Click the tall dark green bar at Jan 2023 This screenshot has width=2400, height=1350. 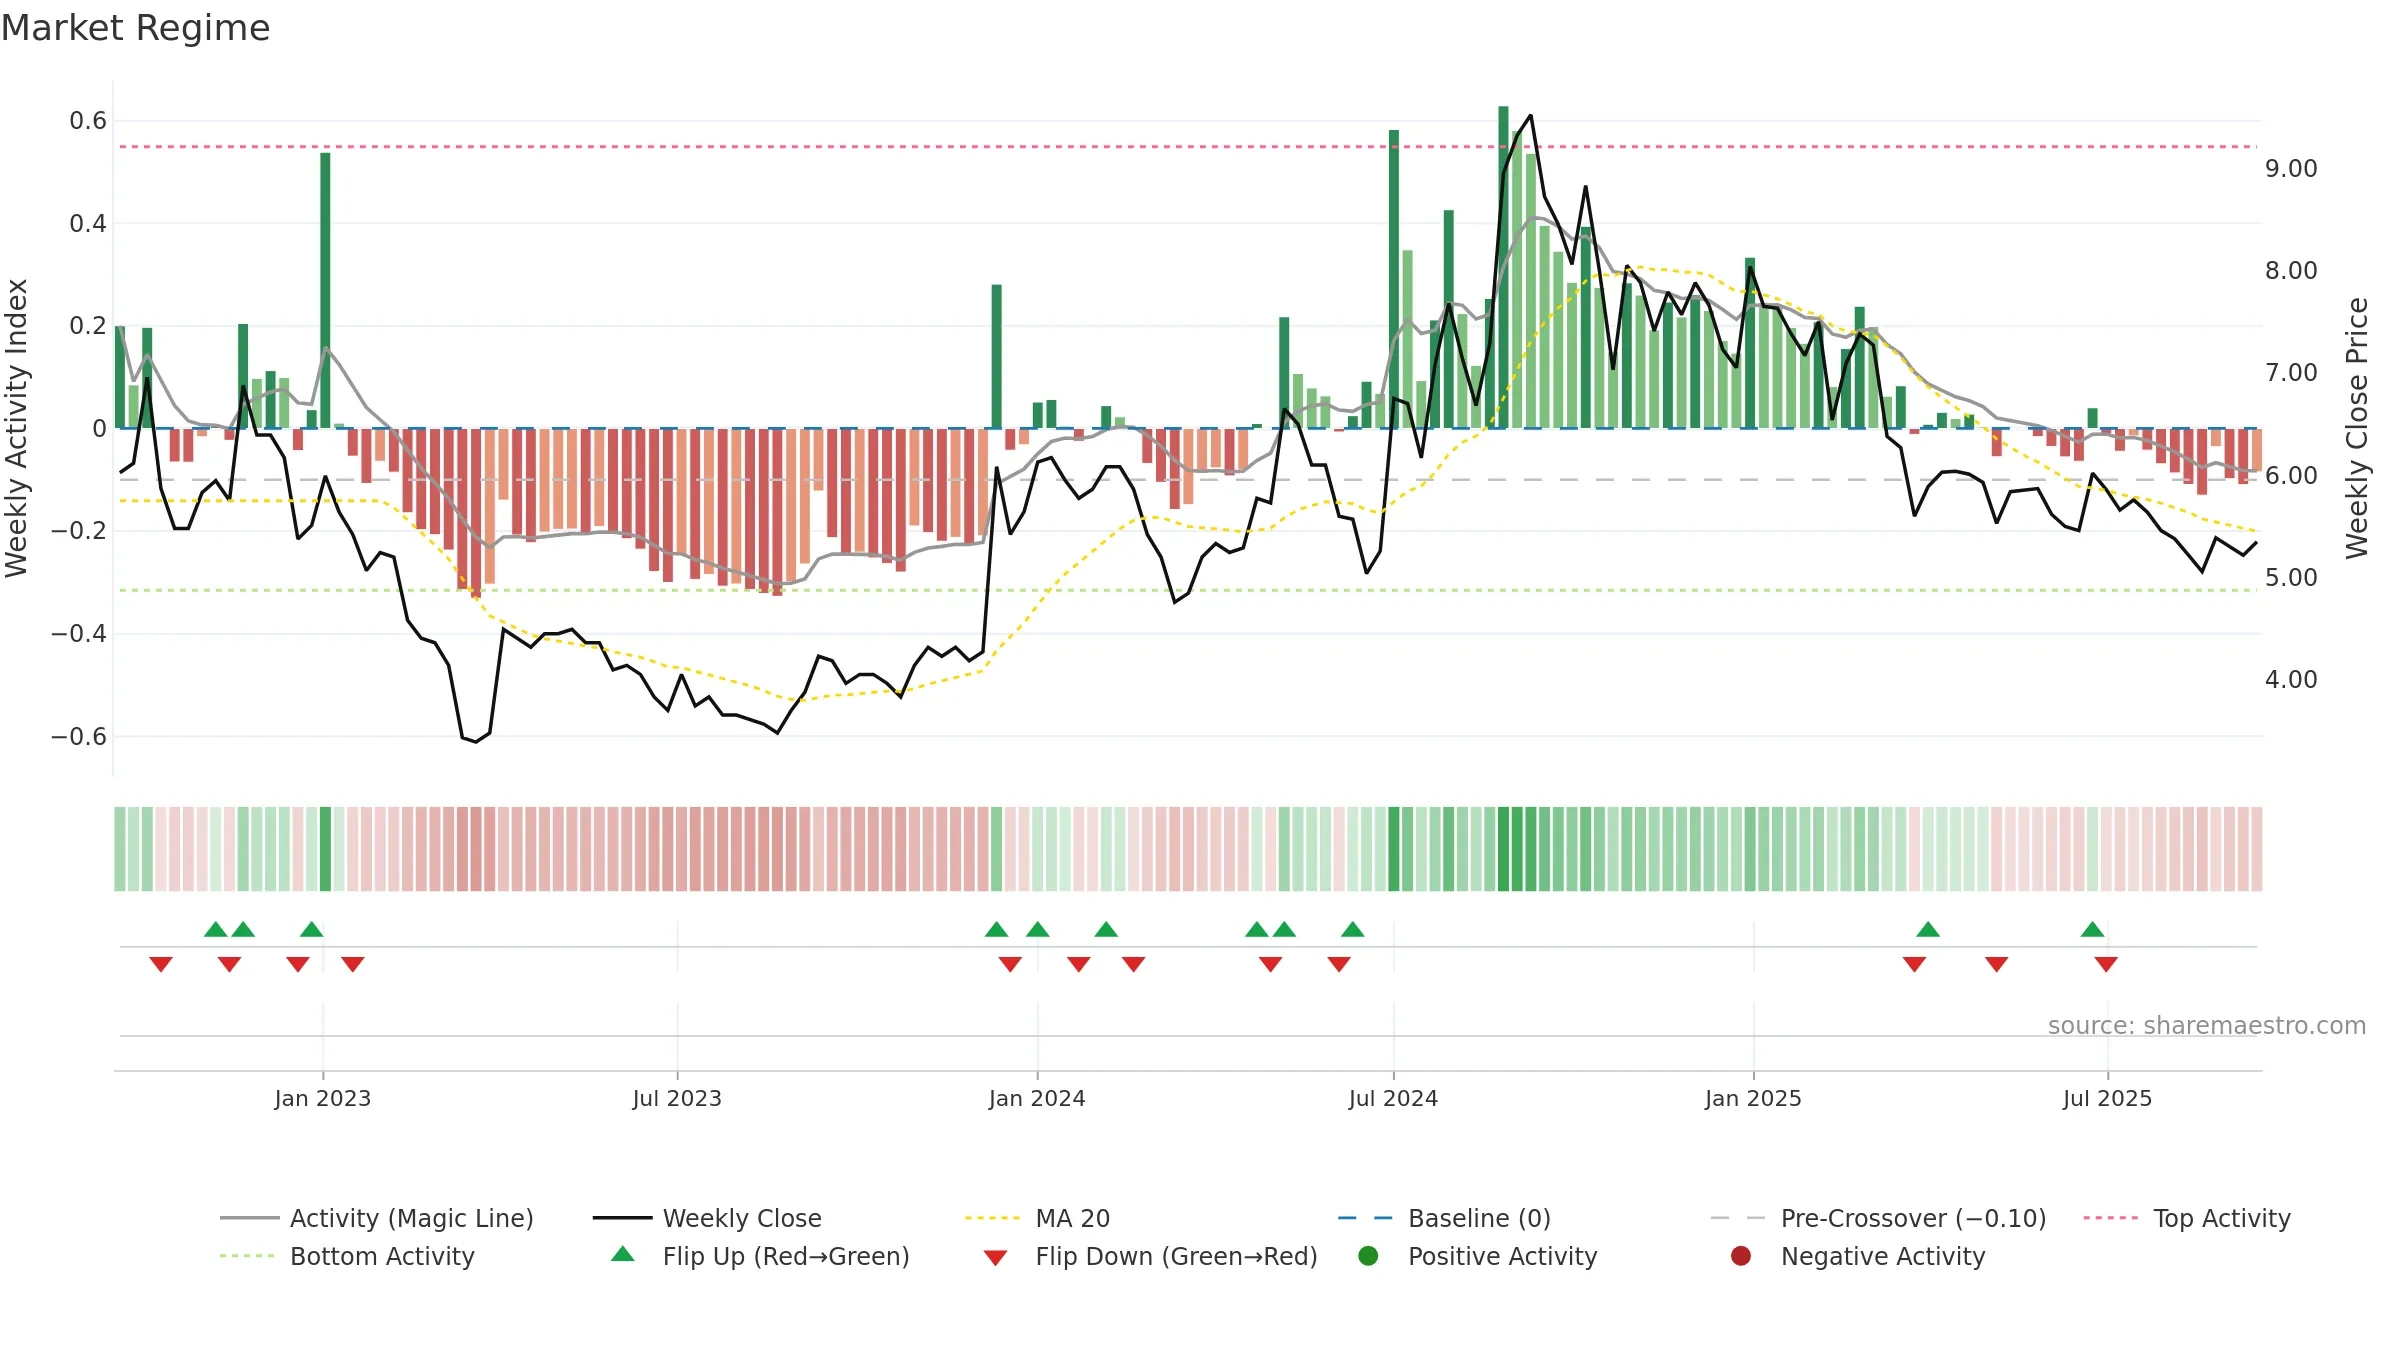pyautogui.click(x=325, y=290)
